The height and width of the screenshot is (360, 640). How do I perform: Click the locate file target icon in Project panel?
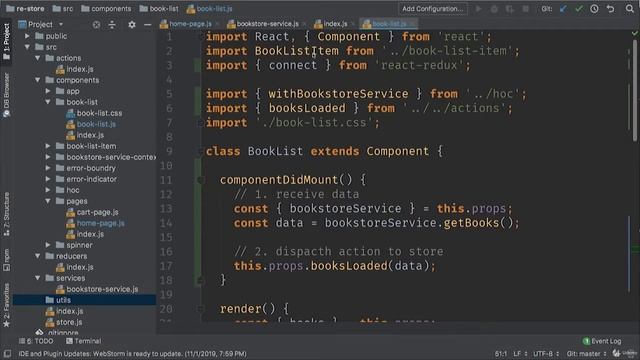pos(96,24)
